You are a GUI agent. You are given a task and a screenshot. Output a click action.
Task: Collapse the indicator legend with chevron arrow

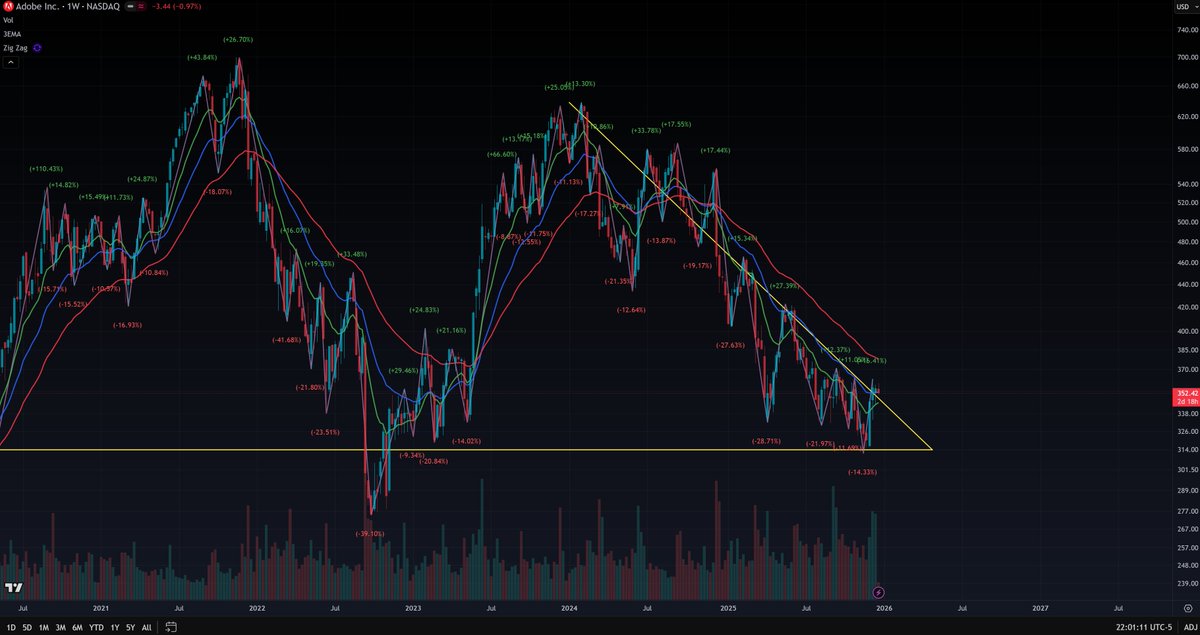[11, 62]
